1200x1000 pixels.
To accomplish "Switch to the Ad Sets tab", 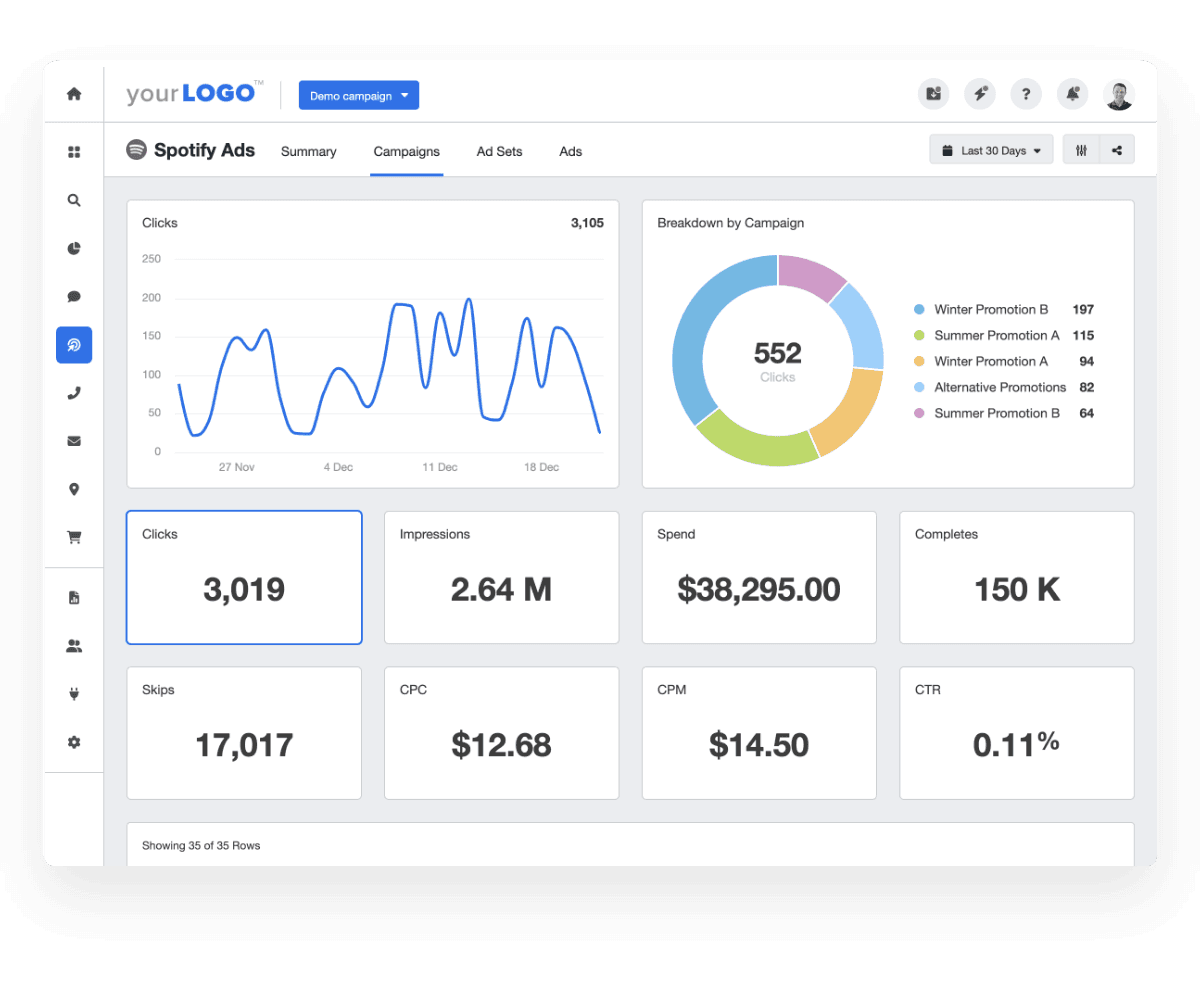I will pos(499,151).
